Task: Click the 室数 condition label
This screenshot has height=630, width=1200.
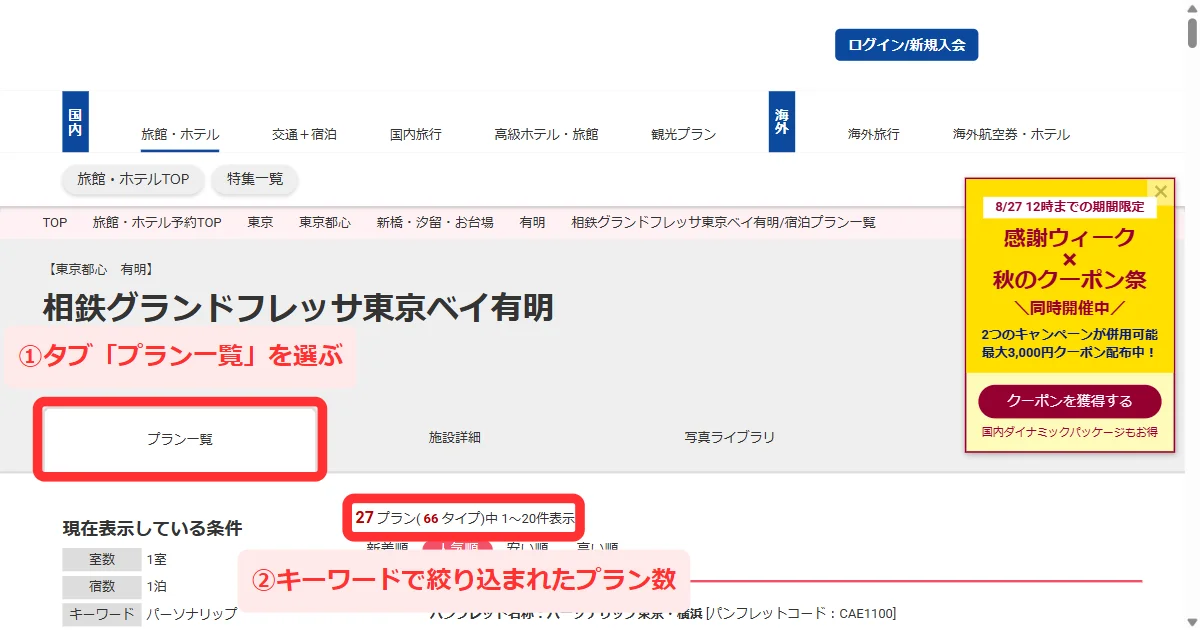Action: tap(100, 559)
